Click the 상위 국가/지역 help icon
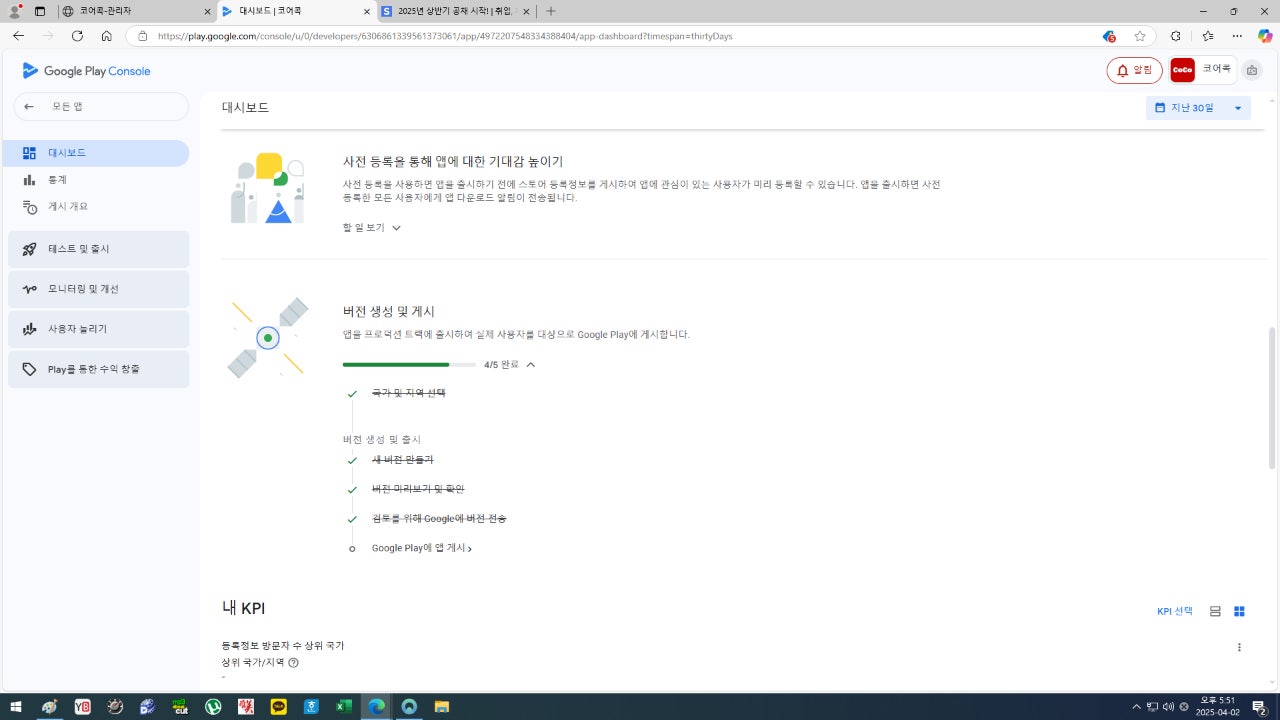Screen dimensions: 1280x720 click(x=293, y=662)
